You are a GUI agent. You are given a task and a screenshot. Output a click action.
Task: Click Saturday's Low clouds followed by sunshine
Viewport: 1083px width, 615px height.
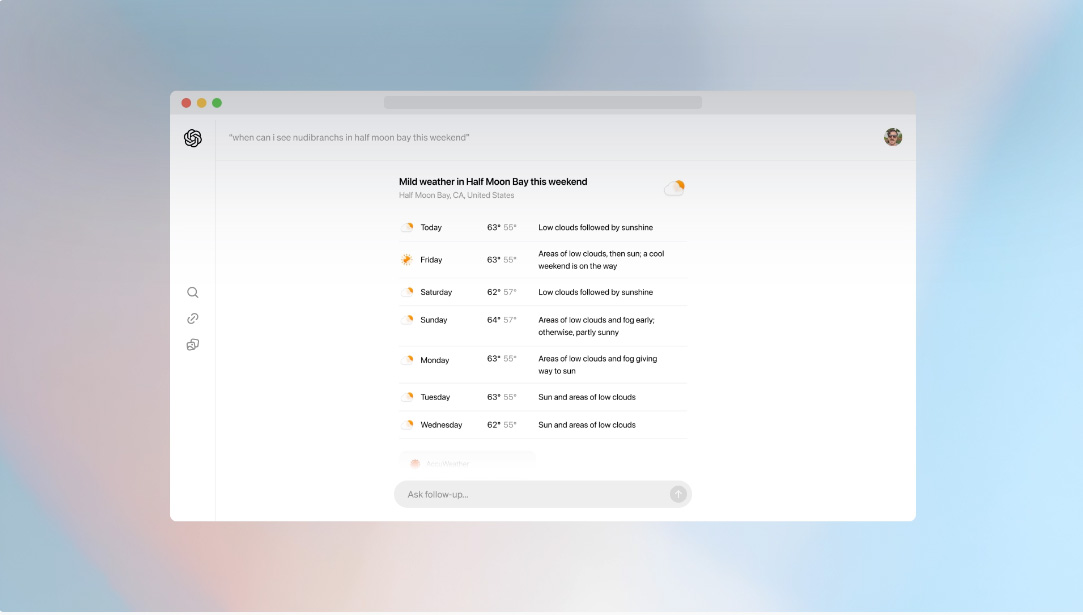coord(595,292)
